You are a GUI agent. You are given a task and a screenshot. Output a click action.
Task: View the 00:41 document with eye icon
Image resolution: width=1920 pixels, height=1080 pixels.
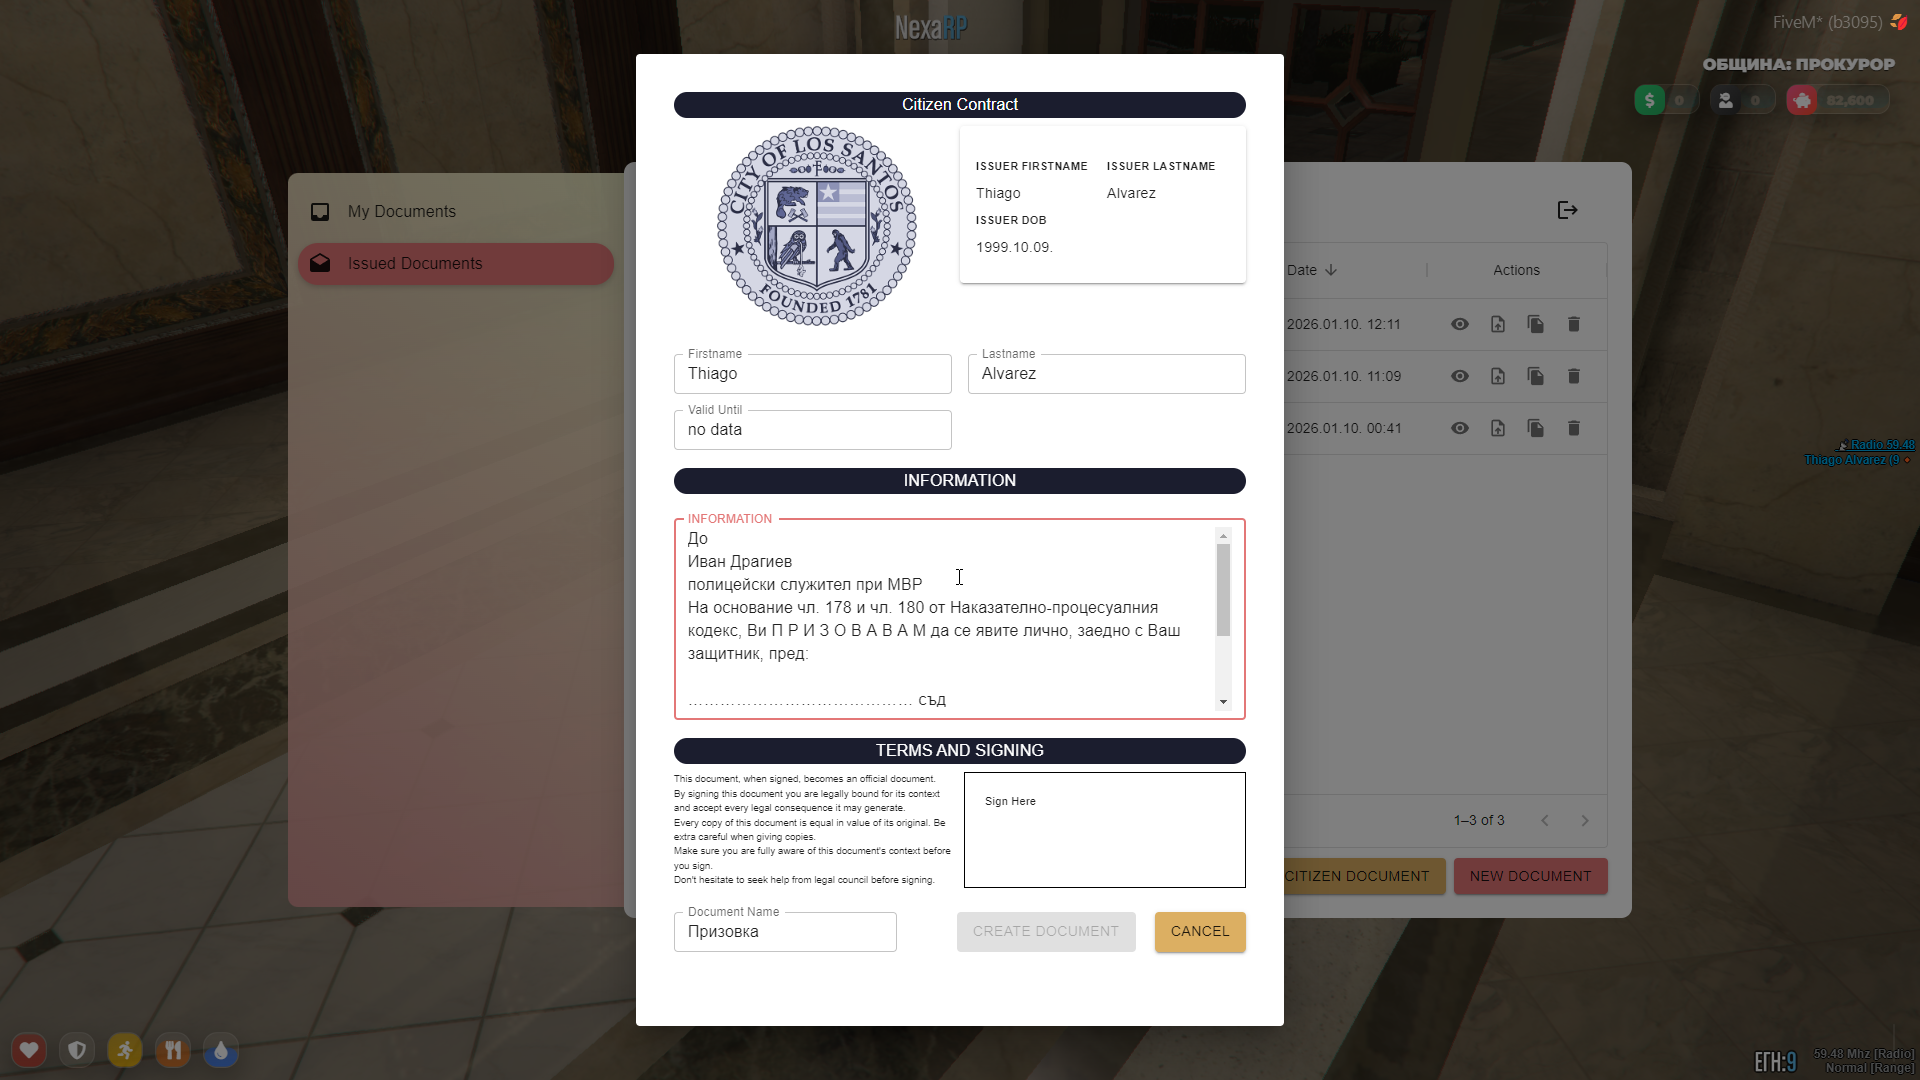pyautogui.click(x=1460, y=428)
